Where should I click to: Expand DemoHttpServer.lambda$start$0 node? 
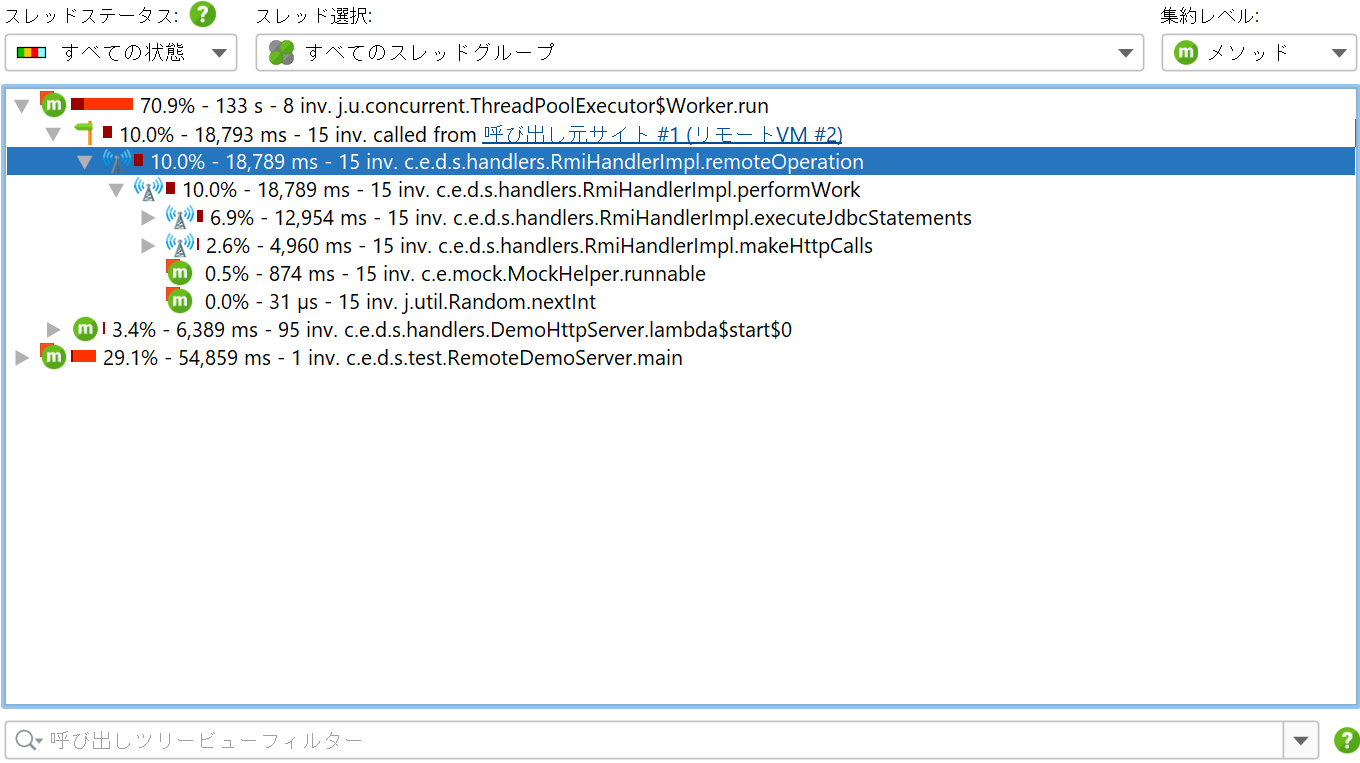(54, 330)
